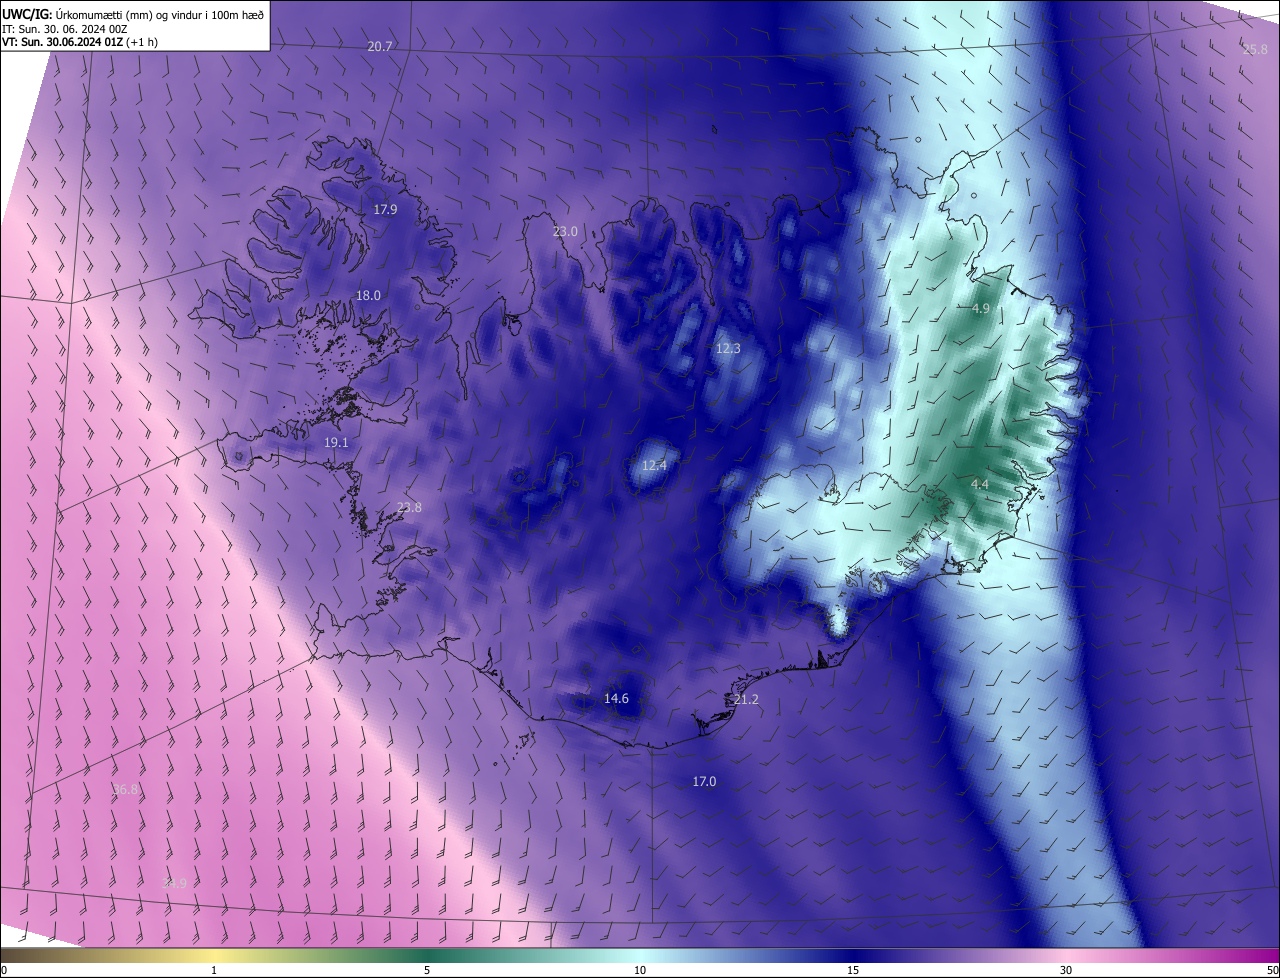Click the 20.7 value label on the map

click(380, 47)
